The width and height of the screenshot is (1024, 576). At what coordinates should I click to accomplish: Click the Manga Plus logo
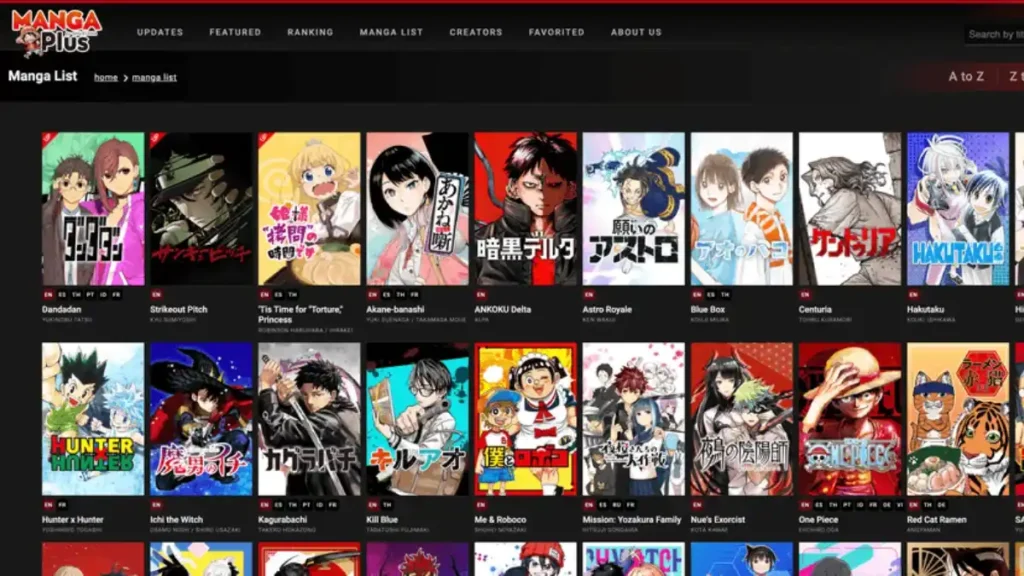click(57, 31)
